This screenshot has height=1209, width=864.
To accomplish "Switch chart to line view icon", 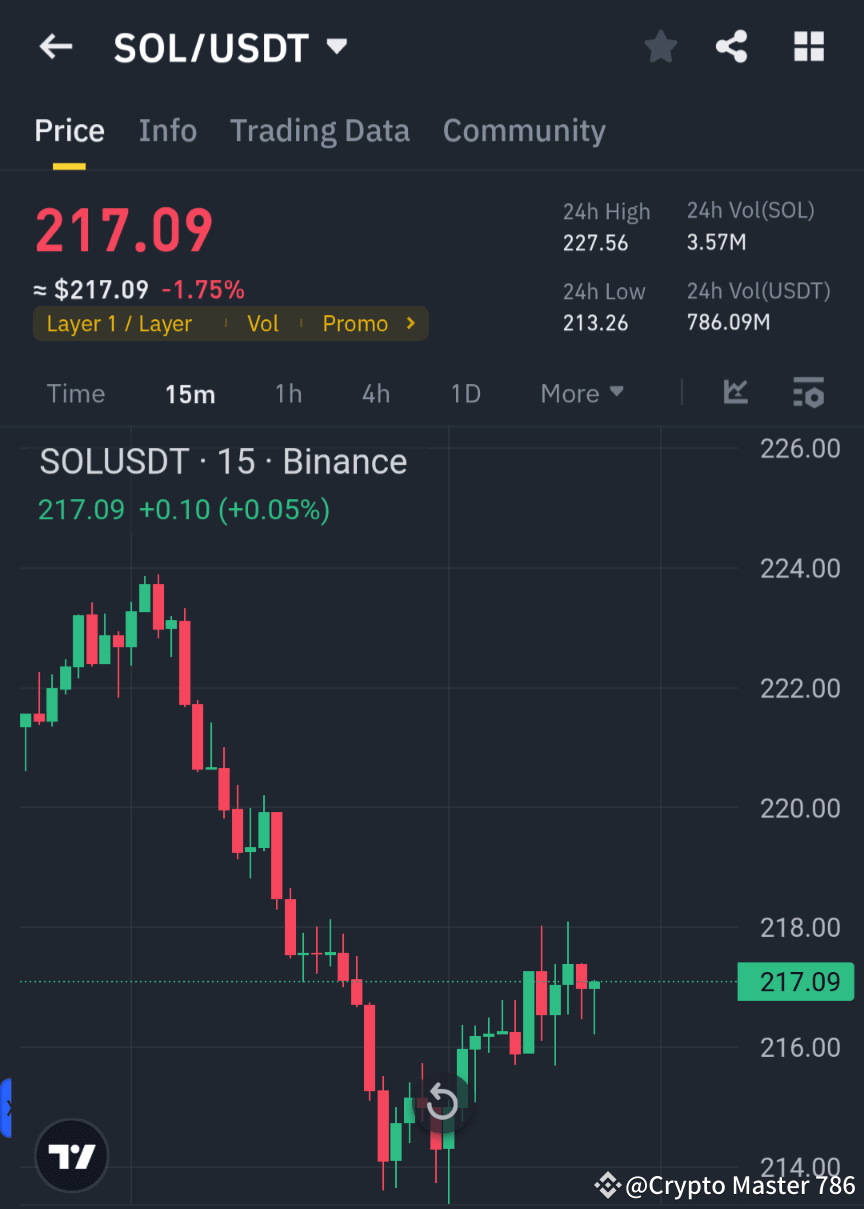I will click(x=736, y=393).
